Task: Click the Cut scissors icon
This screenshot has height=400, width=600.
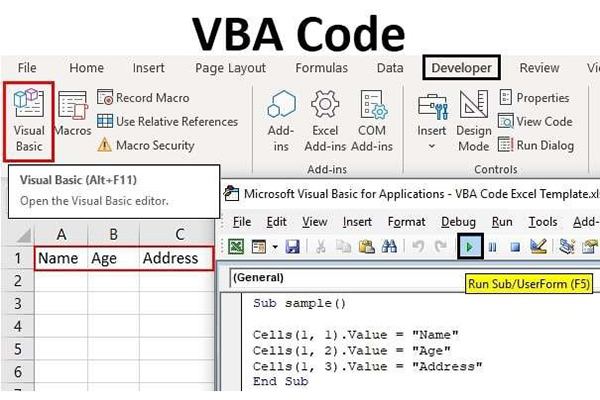Action: click(320, 247)
